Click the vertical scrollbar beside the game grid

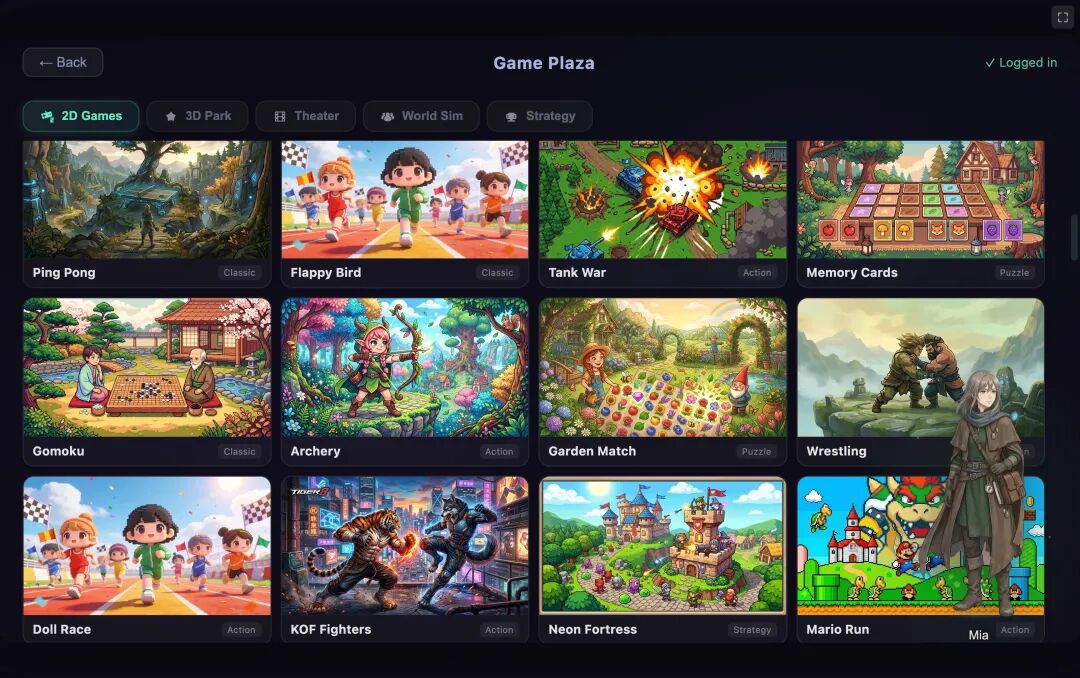tap(1073, 238)
